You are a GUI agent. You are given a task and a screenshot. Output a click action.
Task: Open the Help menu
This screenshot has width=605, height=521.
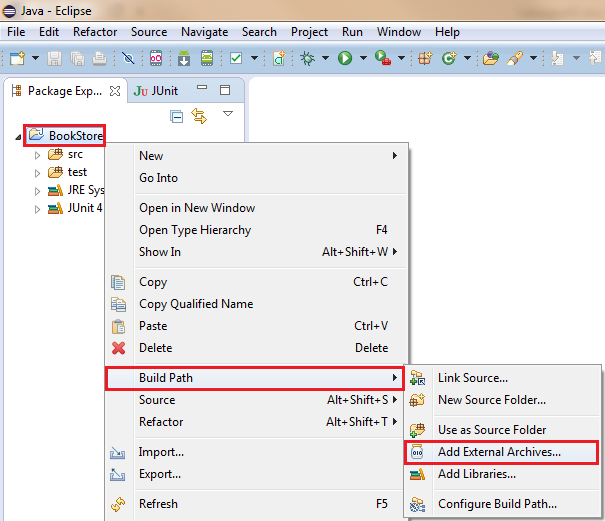tap(447, 32)
